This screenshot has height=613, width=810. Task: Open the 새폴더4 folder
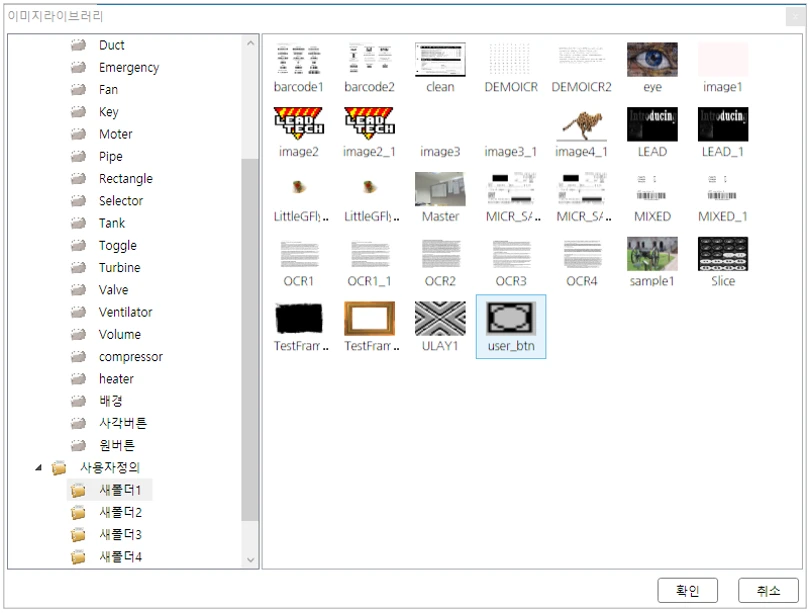point(120,557)
